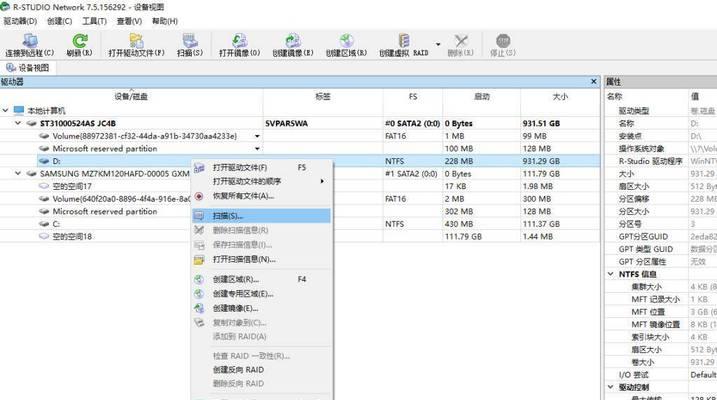Choose Create Region (创建区域(R)...) menu item
The image size is (717, 400).
tap(261, 279)
